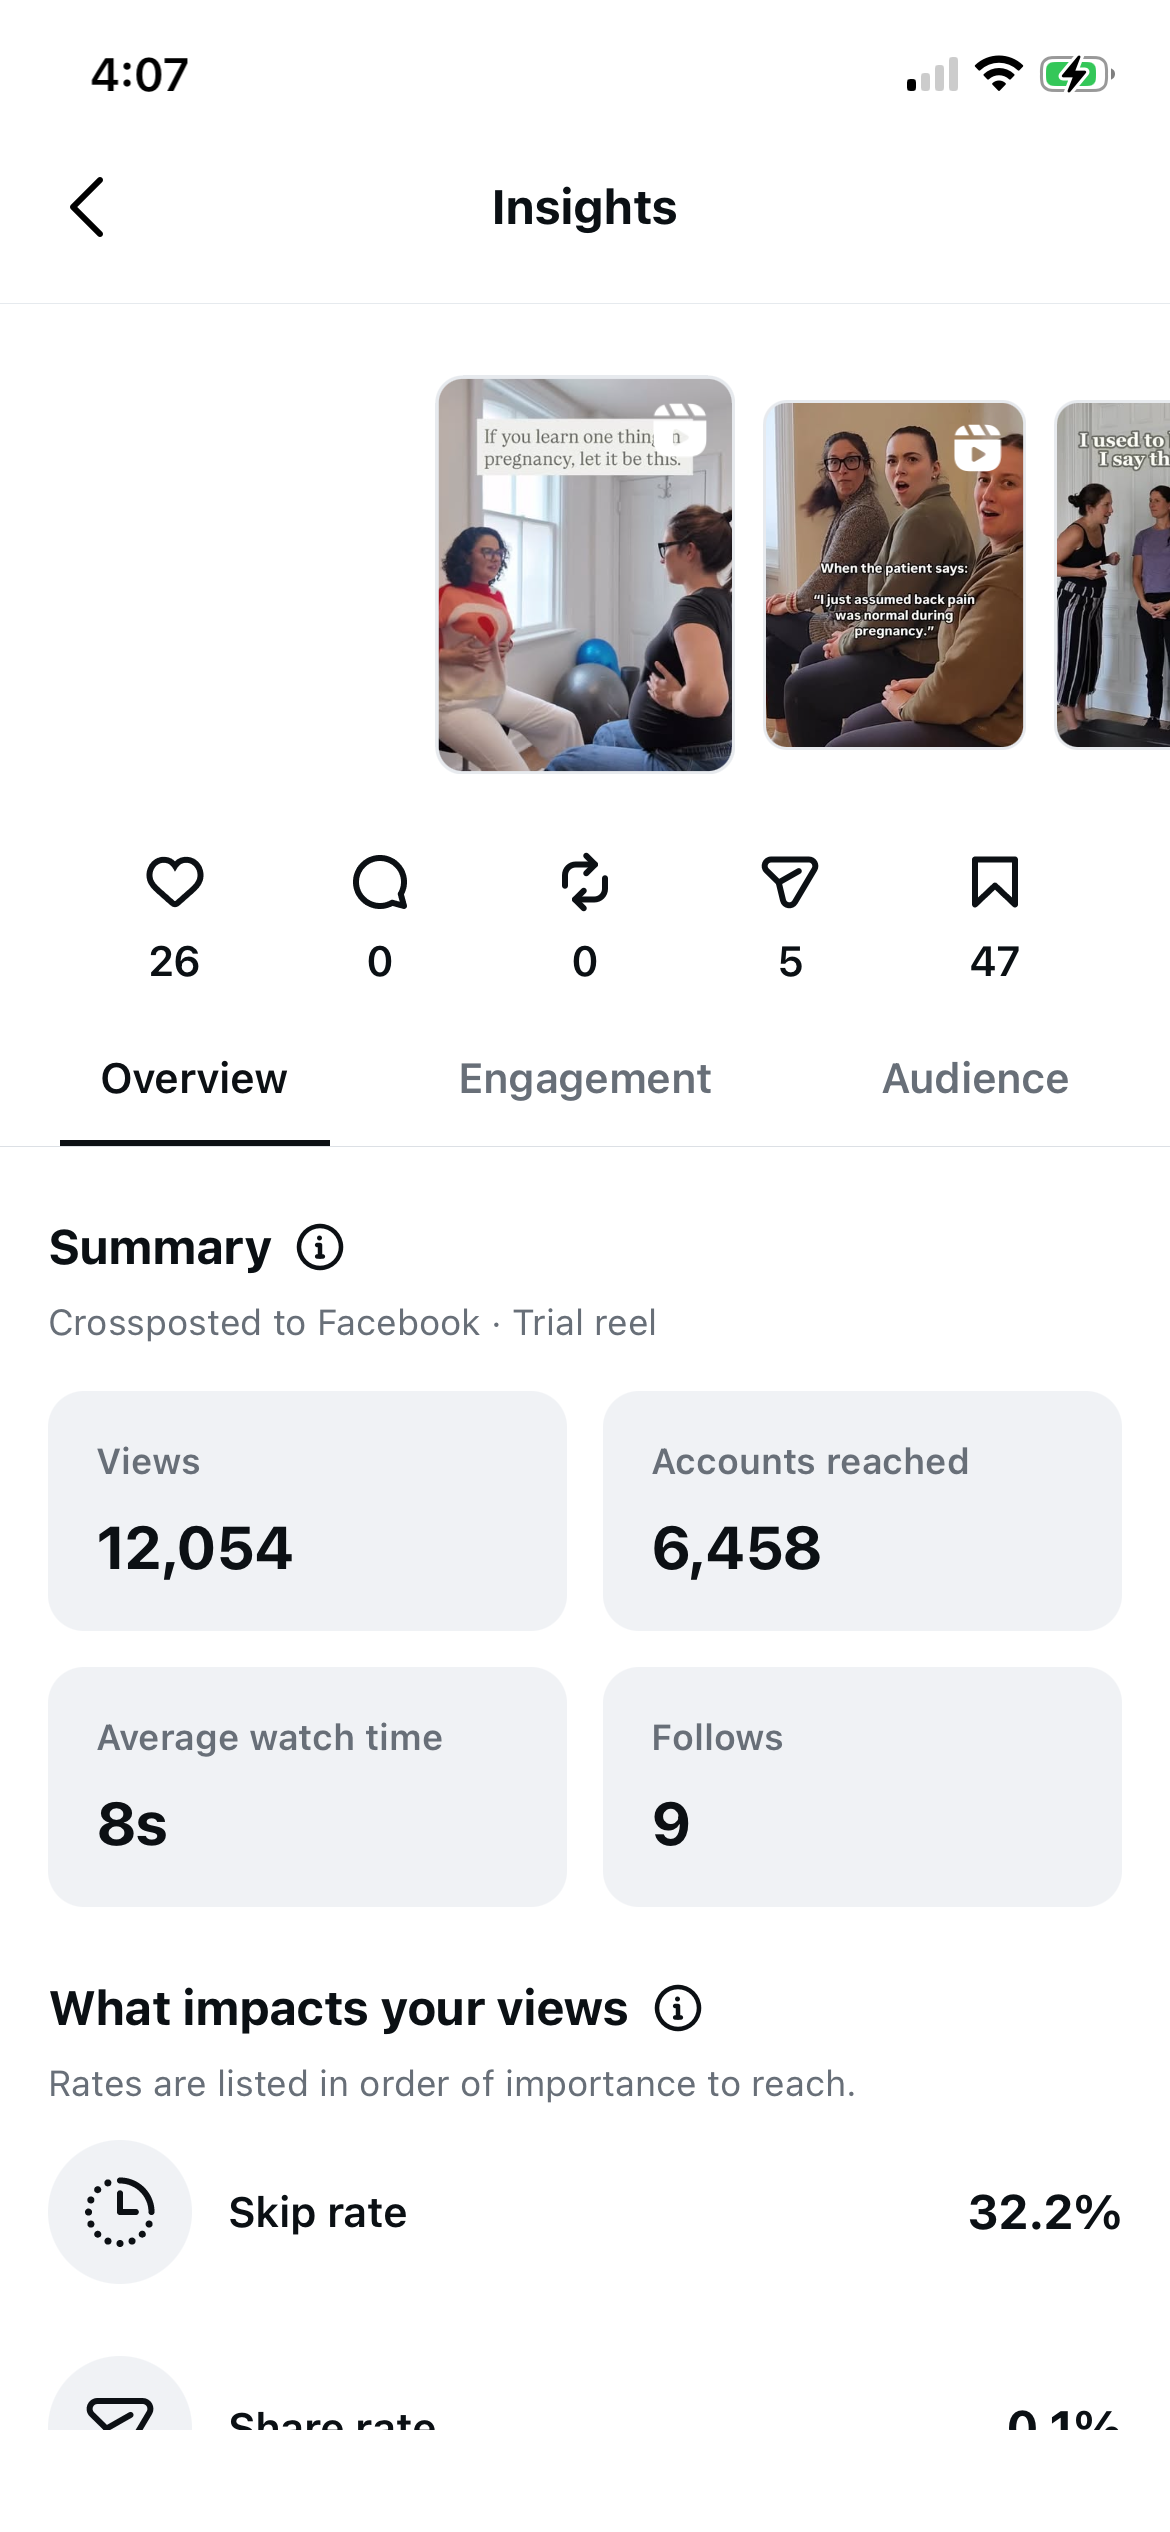Tap the Skip rate row
The height and width of the screenshot is (2532, 1170).
pyautogui.click(x=585, y=2212)
